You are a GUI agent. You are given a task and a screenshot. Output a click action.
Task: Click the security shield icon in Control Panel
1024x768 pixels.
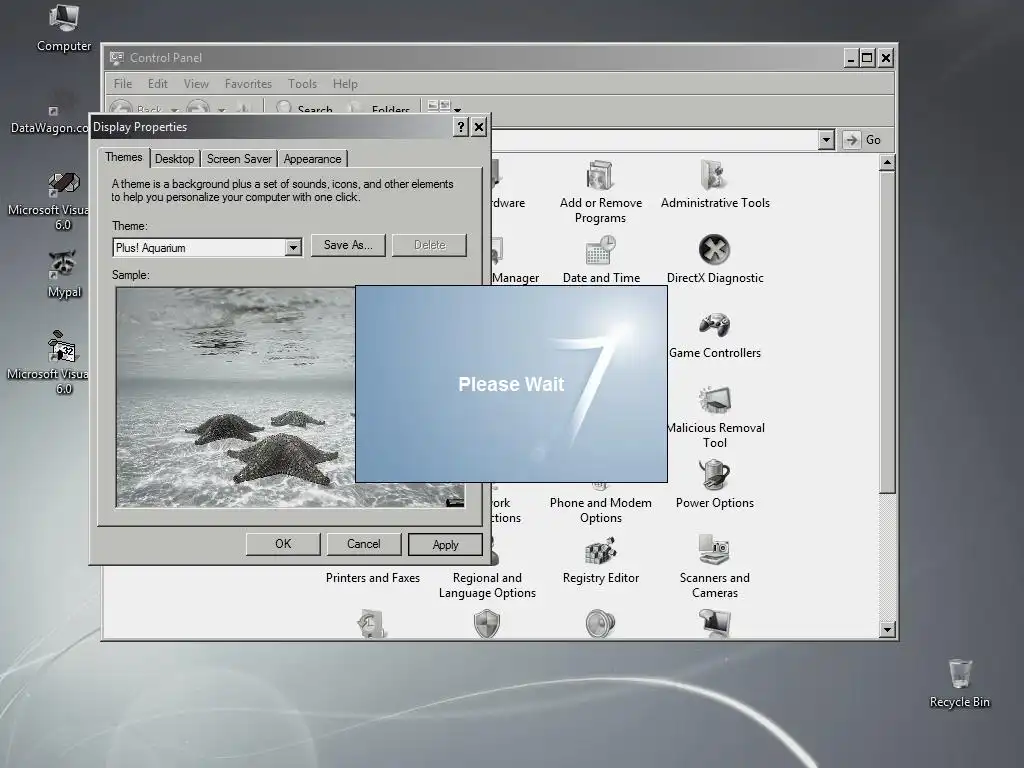[487, 624]
